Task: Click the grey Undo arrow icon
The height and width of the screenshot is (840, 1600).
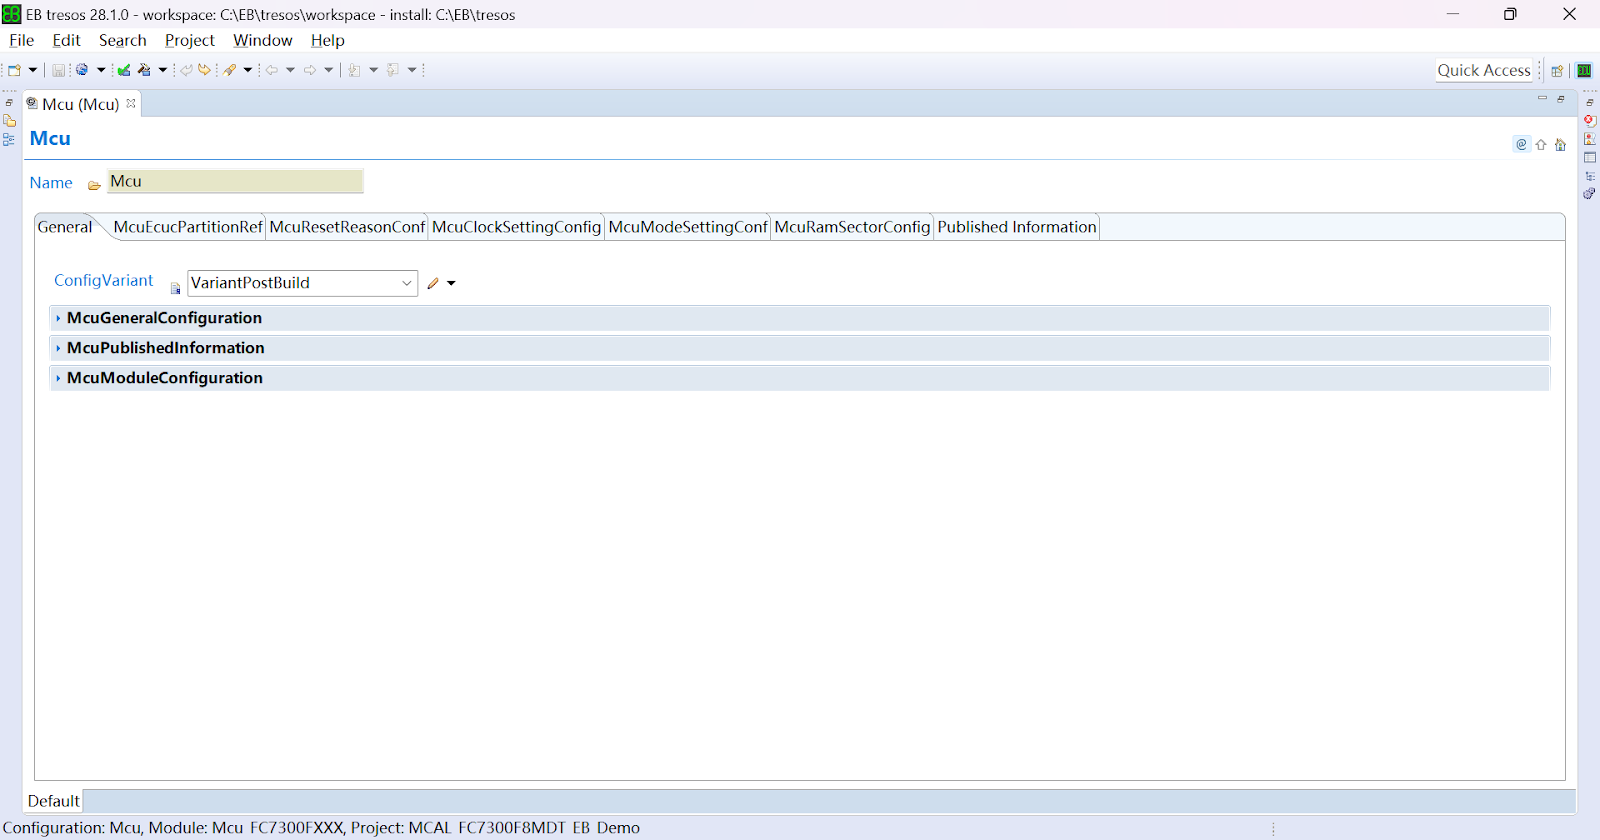Action: tap(186, 70)
